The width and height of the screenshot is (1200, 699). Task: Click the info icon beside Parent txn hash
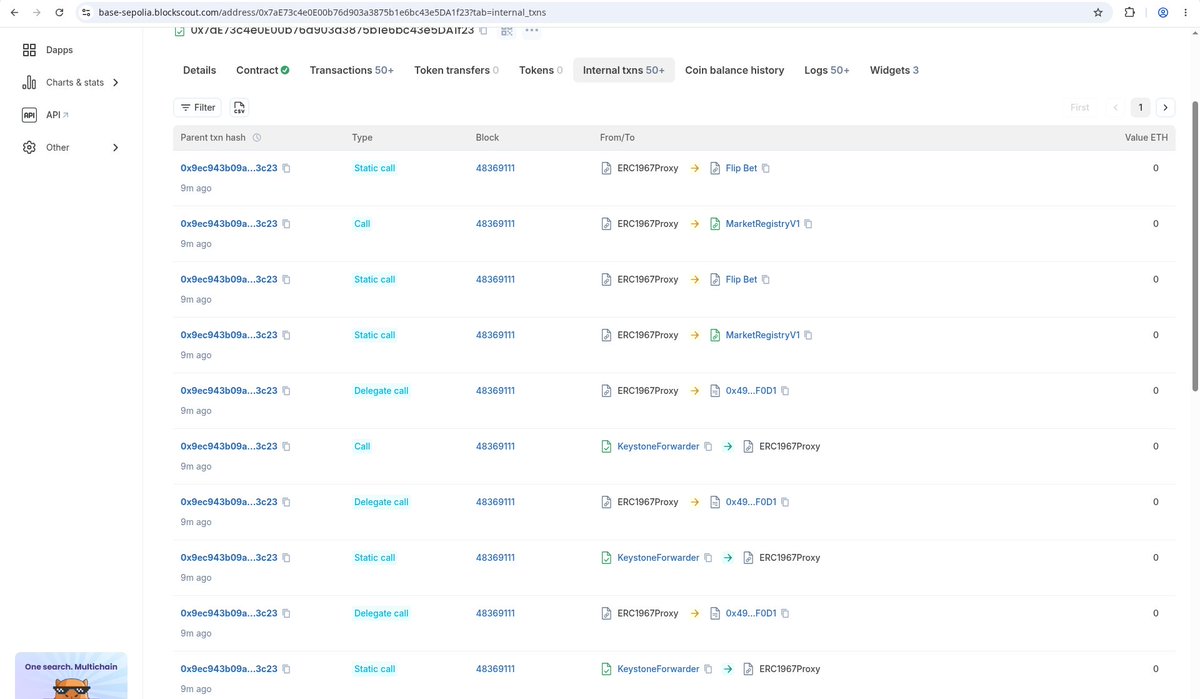(257, 138)
